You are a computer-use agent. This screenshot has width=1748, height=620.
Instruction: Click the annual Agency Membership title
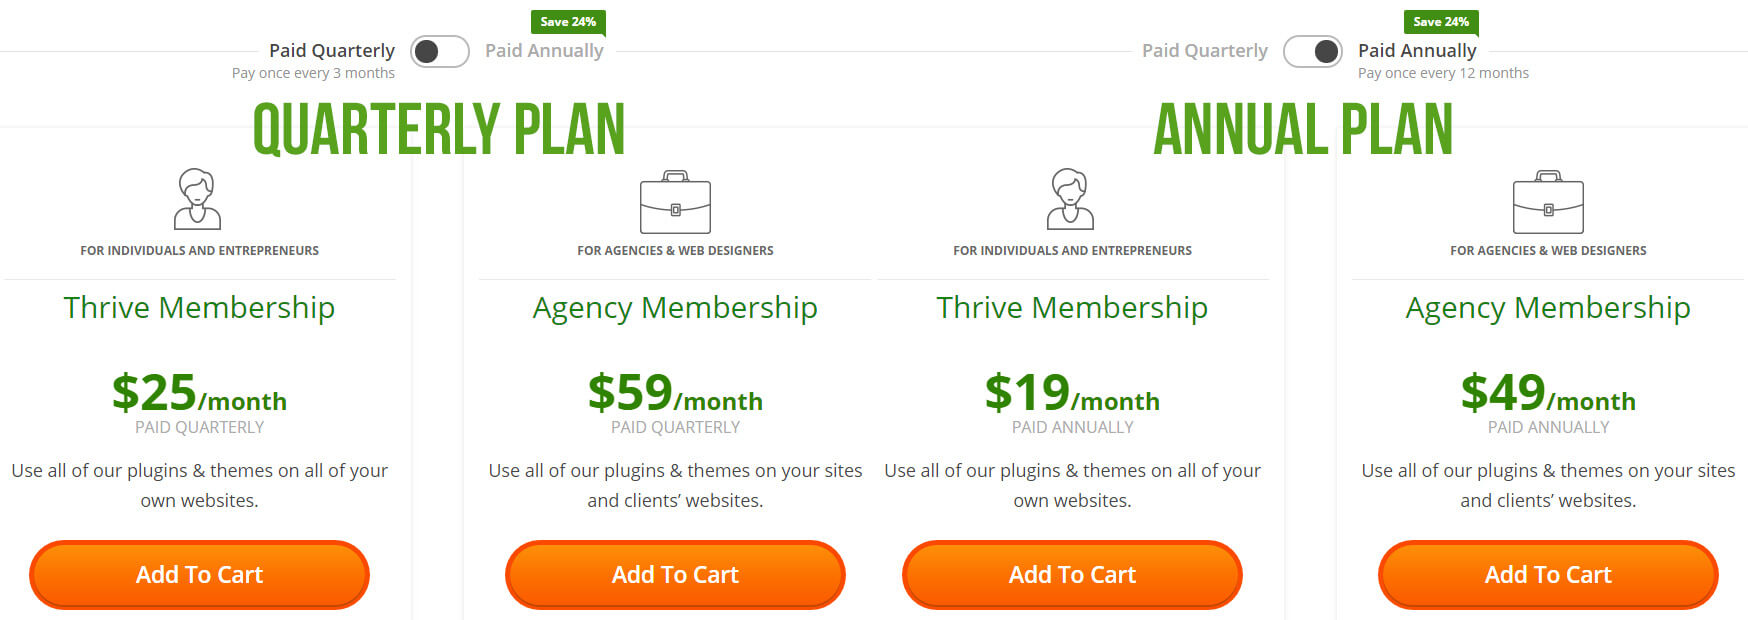pos(1548,308)
